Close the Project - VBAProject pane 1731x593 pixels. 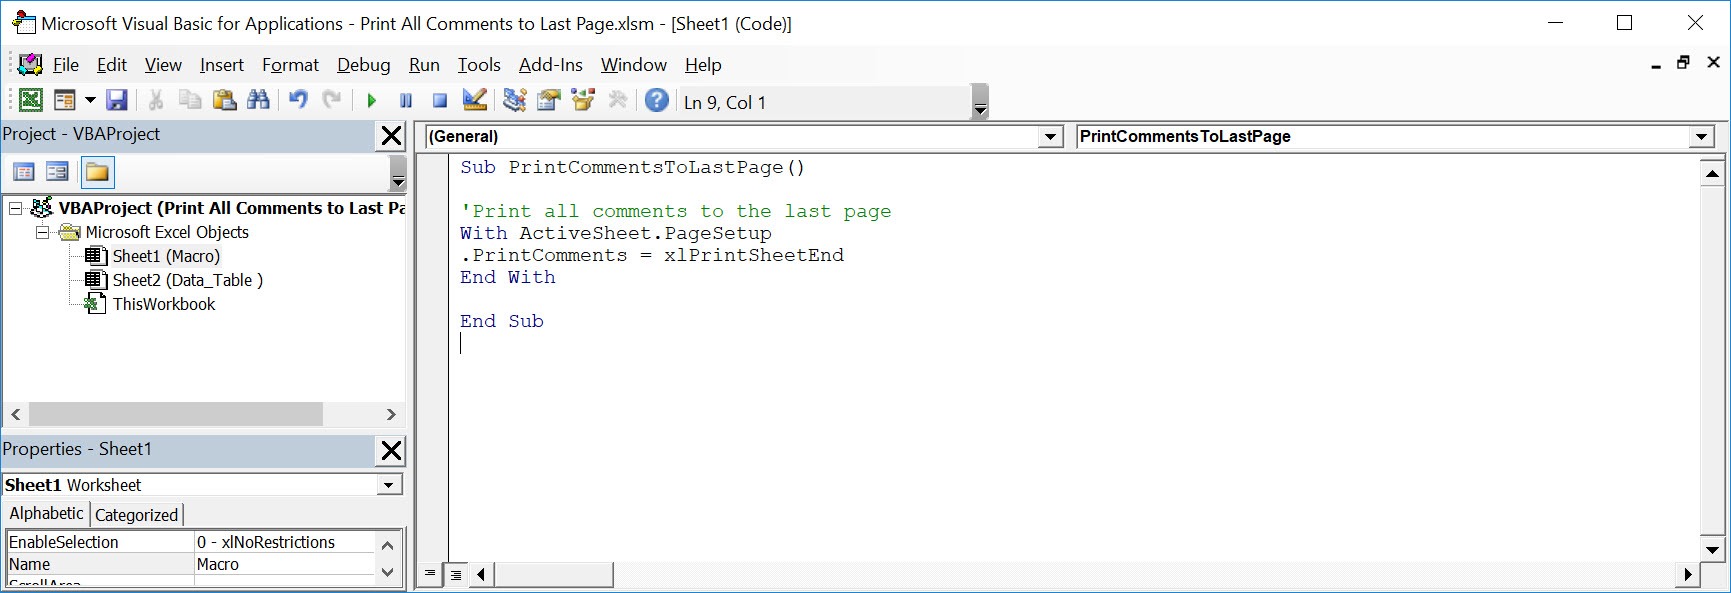tap(391, 136)
